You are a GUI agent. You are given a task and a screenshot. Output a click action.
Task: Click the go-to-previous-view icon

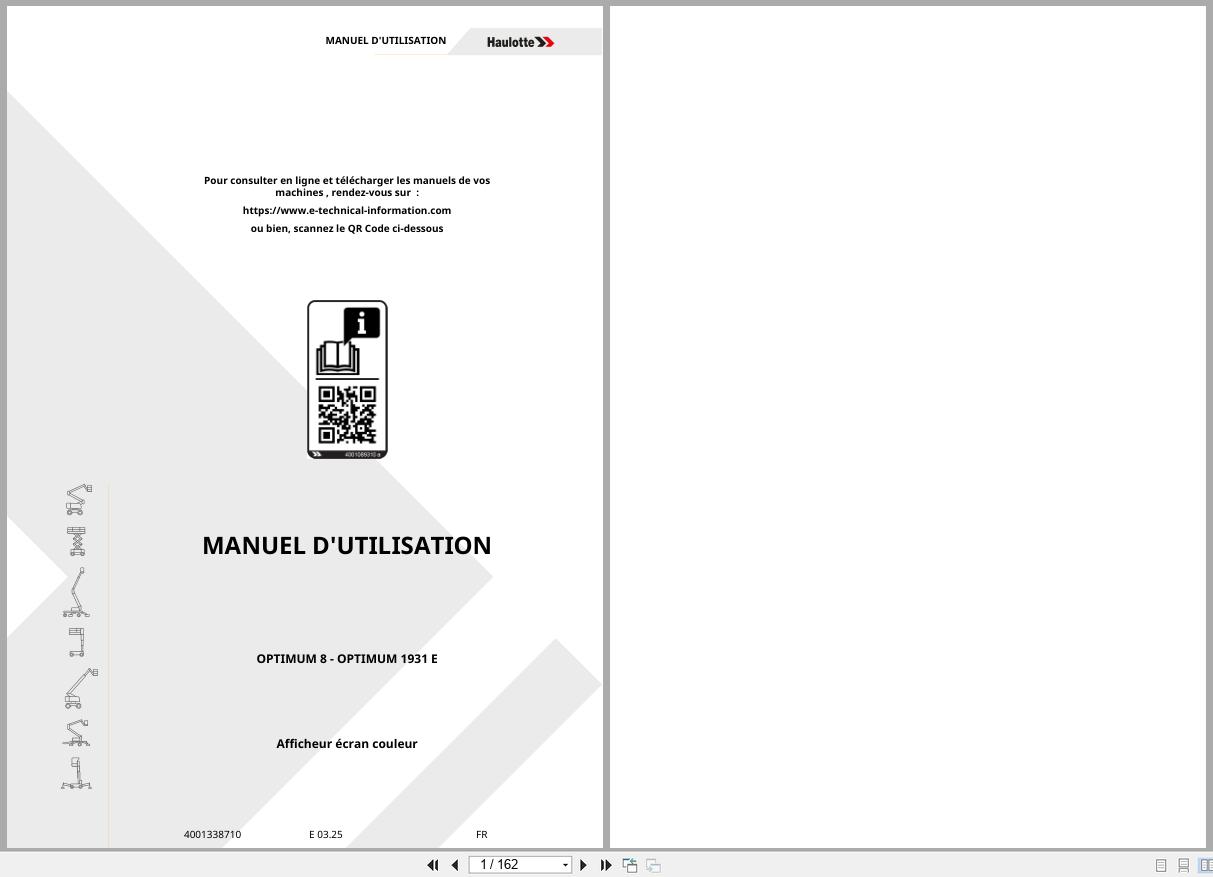[x=630, y=865]
